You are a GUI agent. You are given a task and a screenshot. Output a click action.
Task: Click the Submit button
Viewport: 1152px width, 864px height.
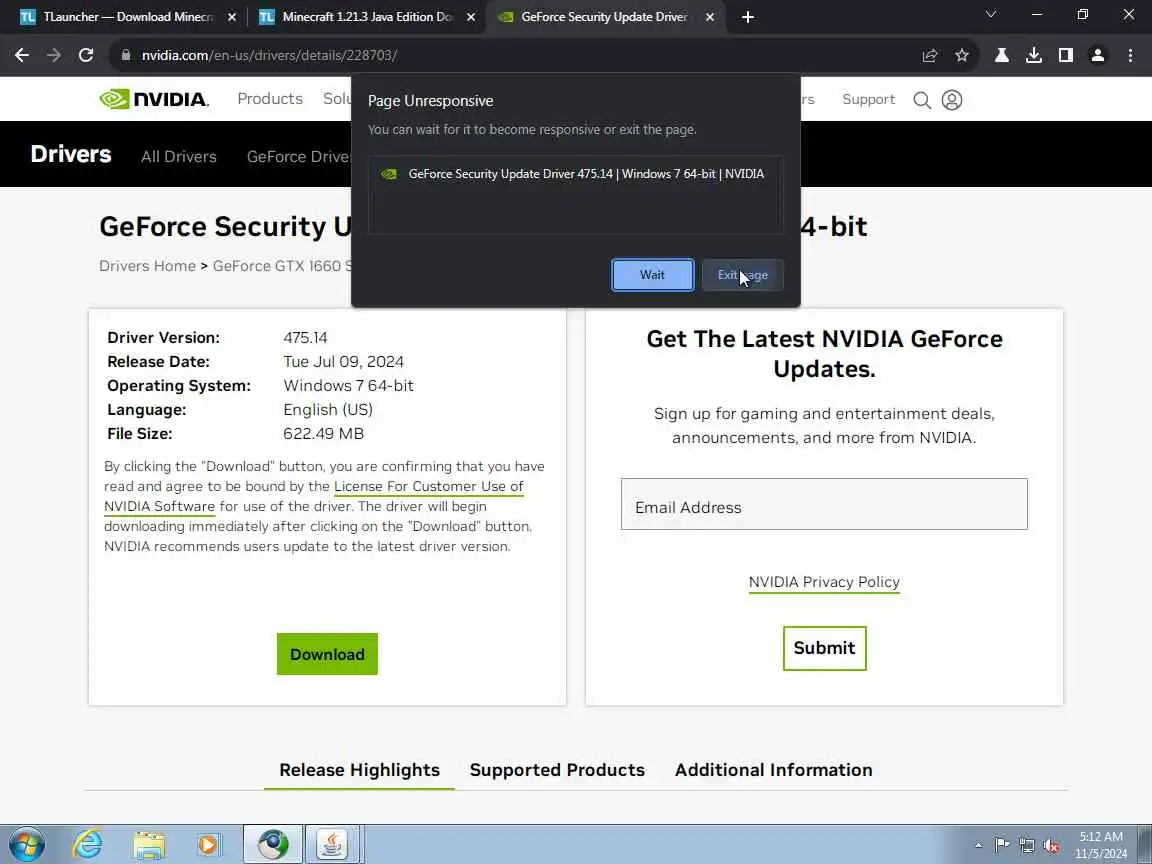point(824,648)
